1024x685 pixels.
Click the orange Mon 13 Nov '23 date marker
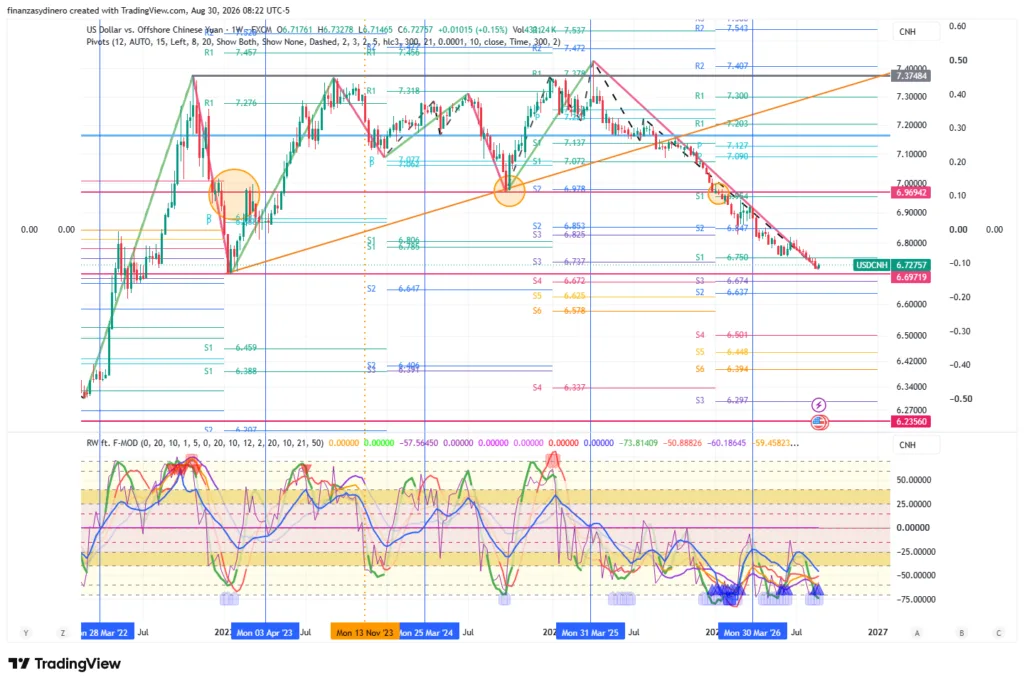(365, 632)
